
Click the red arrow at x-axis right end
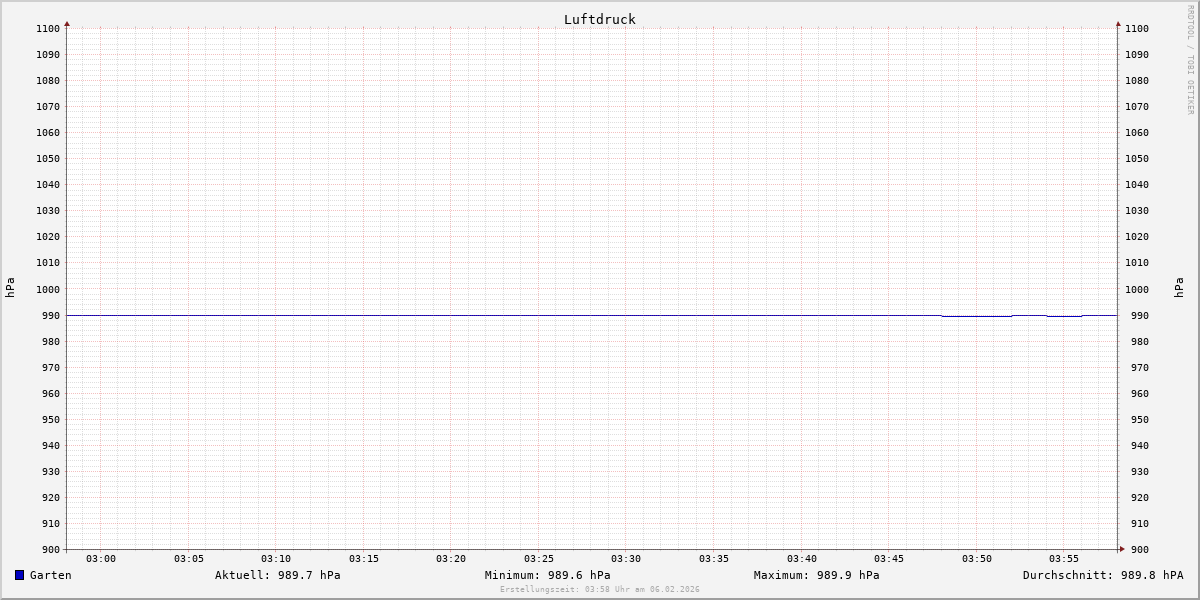pyautogui.click(x=1121, y=549)
